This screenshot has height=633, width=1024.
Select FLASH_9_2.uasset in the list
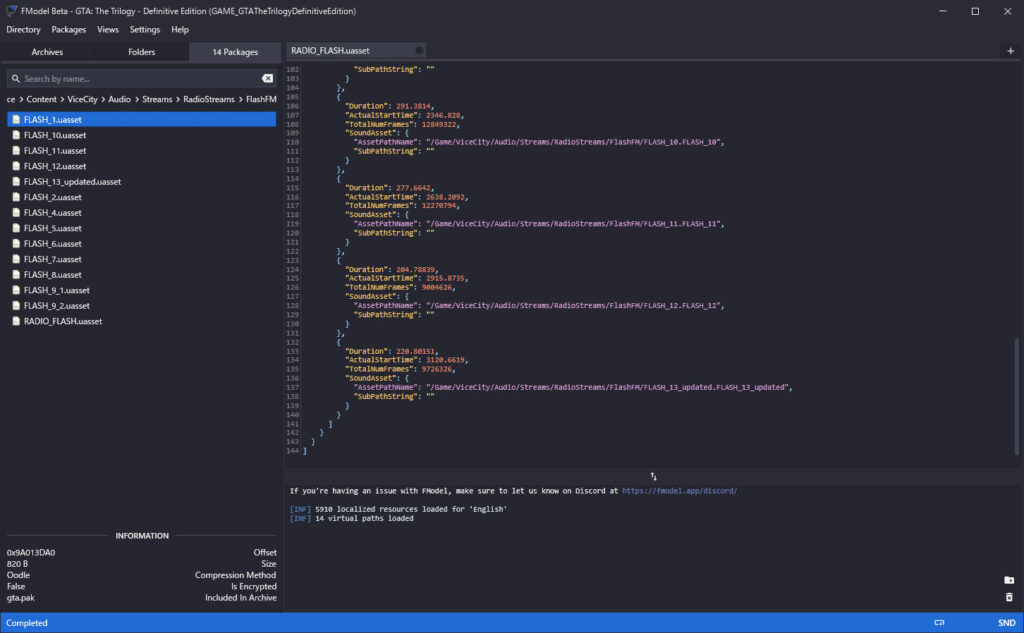[142, 306]
